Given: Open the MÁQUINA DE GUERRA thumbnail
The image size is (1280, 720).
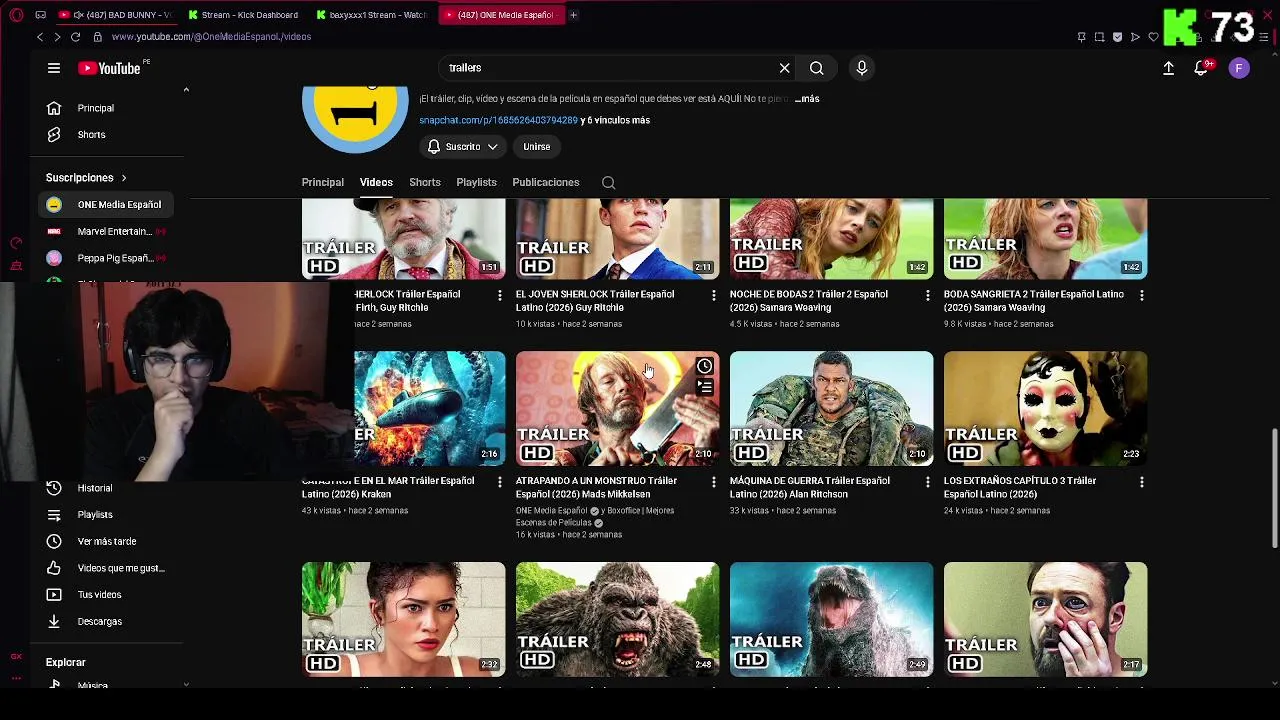Looking at the screenshot, I should coord(831,408).
